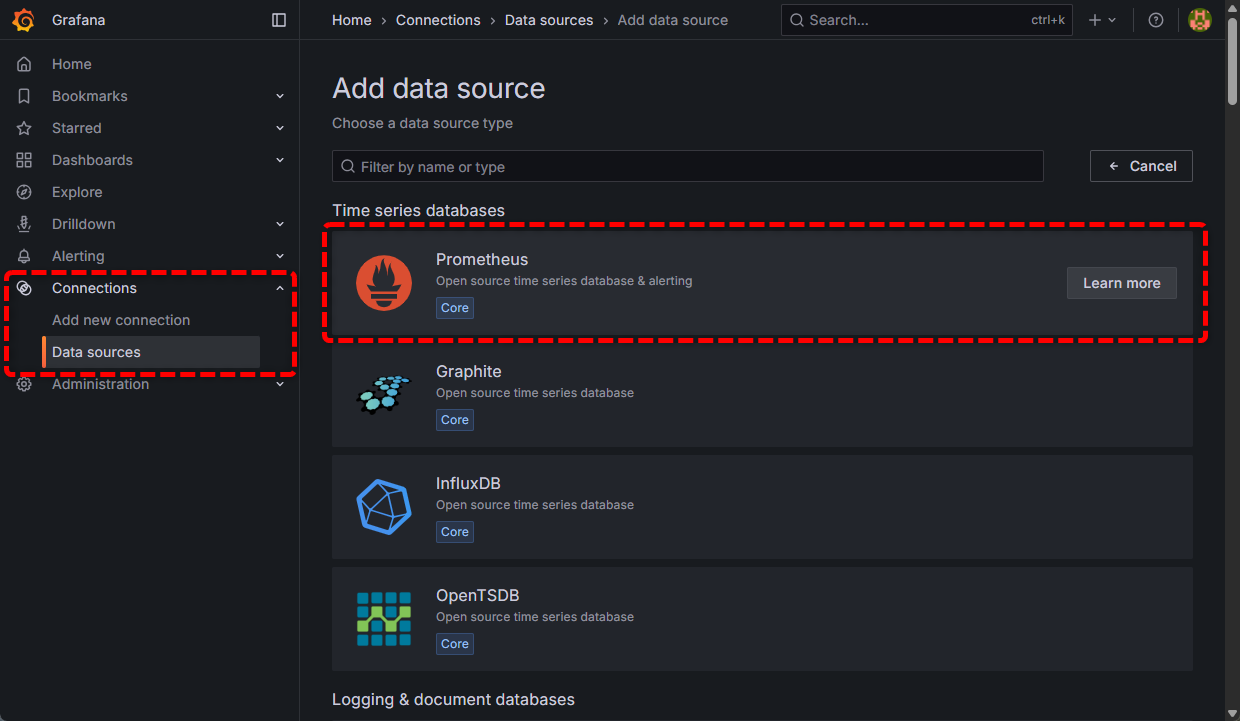Click the Core badge on Graphite
The image size is (1240, 721).
click(x=455, y=420)
